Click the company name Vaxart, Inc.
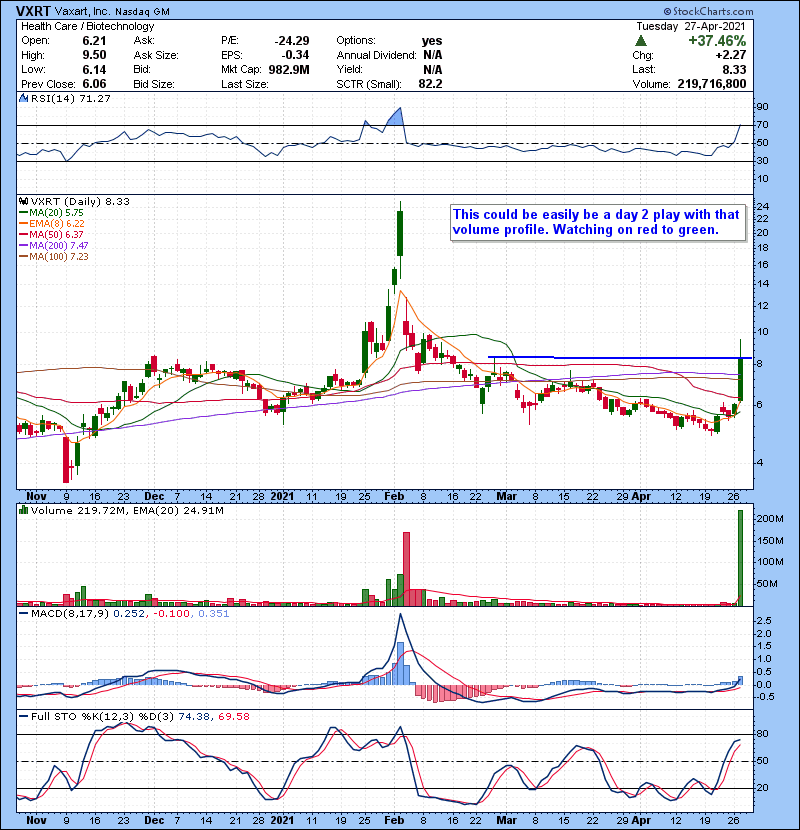 [x=82, y=11]
